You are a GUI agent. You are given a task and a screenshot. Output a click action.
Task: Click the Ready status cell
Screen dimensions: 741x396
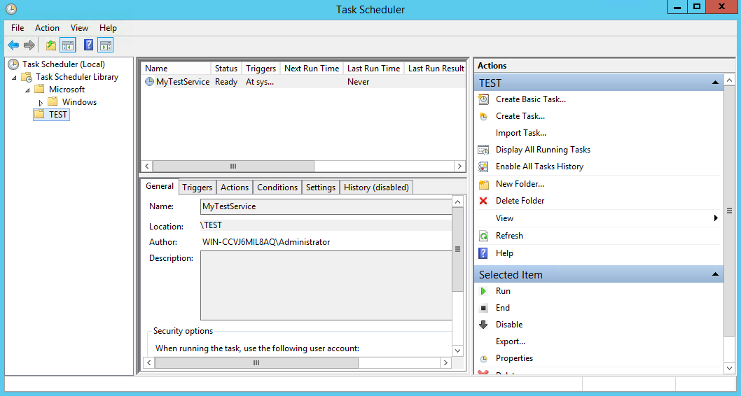coord(226,82)
